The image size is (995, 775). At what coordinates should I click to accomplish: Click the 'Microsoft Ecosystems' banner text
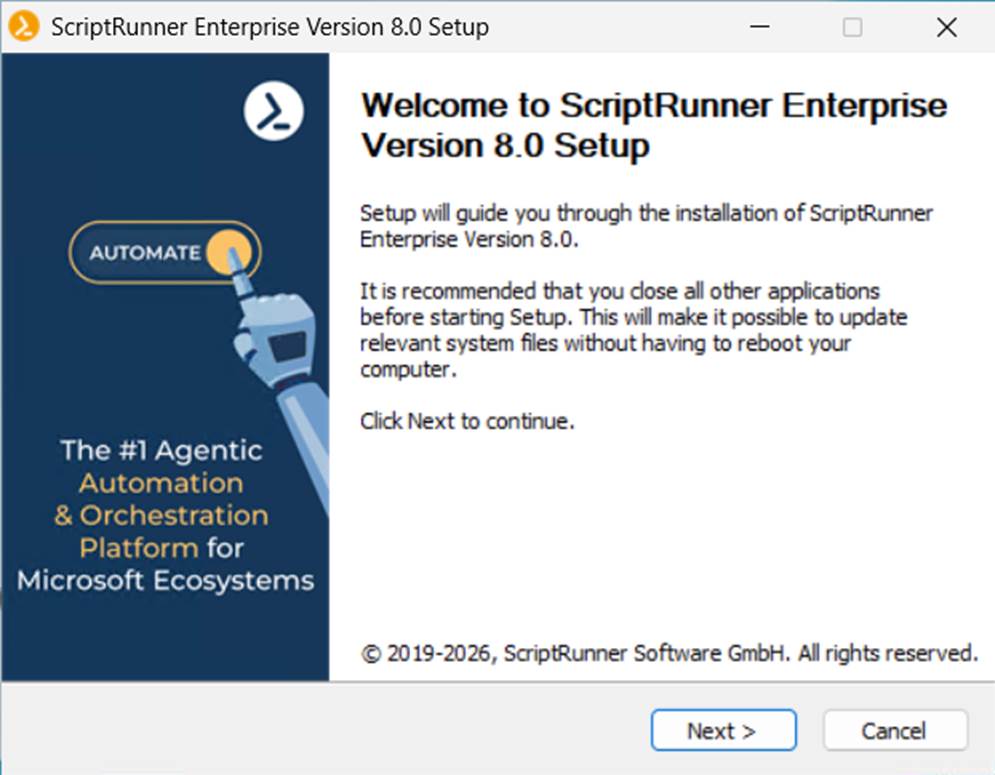pos(165,580)
